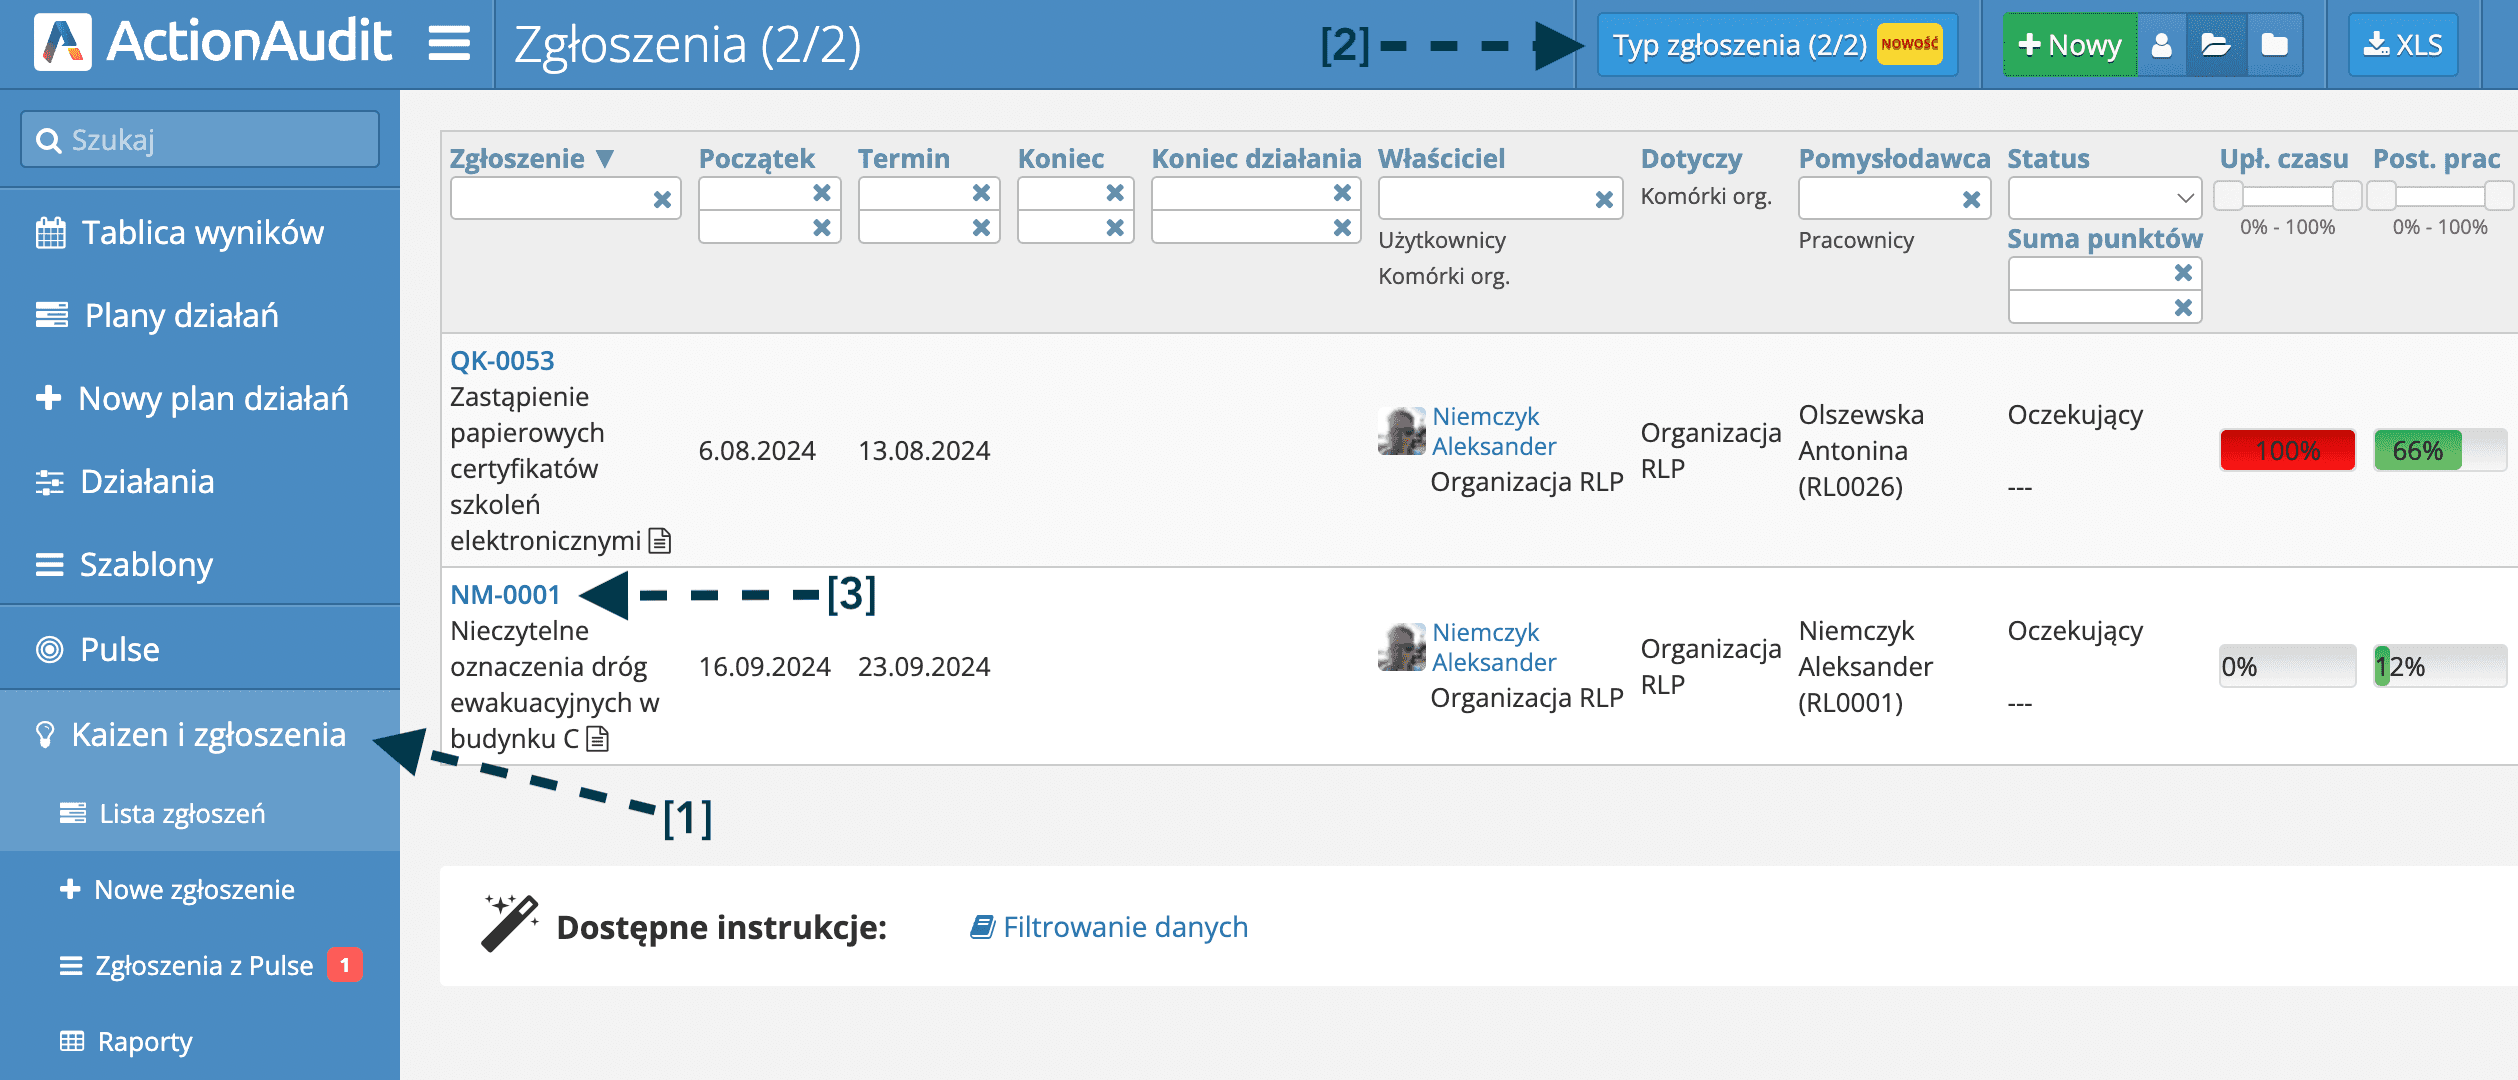Open Tablica wyników in the sidebar
This screenshot has width=2518, height=1080.
pos(200,233)
